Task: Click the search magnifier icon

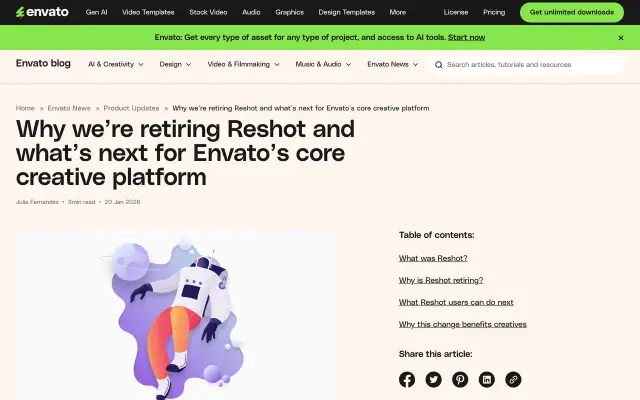Action: point(438,64)
